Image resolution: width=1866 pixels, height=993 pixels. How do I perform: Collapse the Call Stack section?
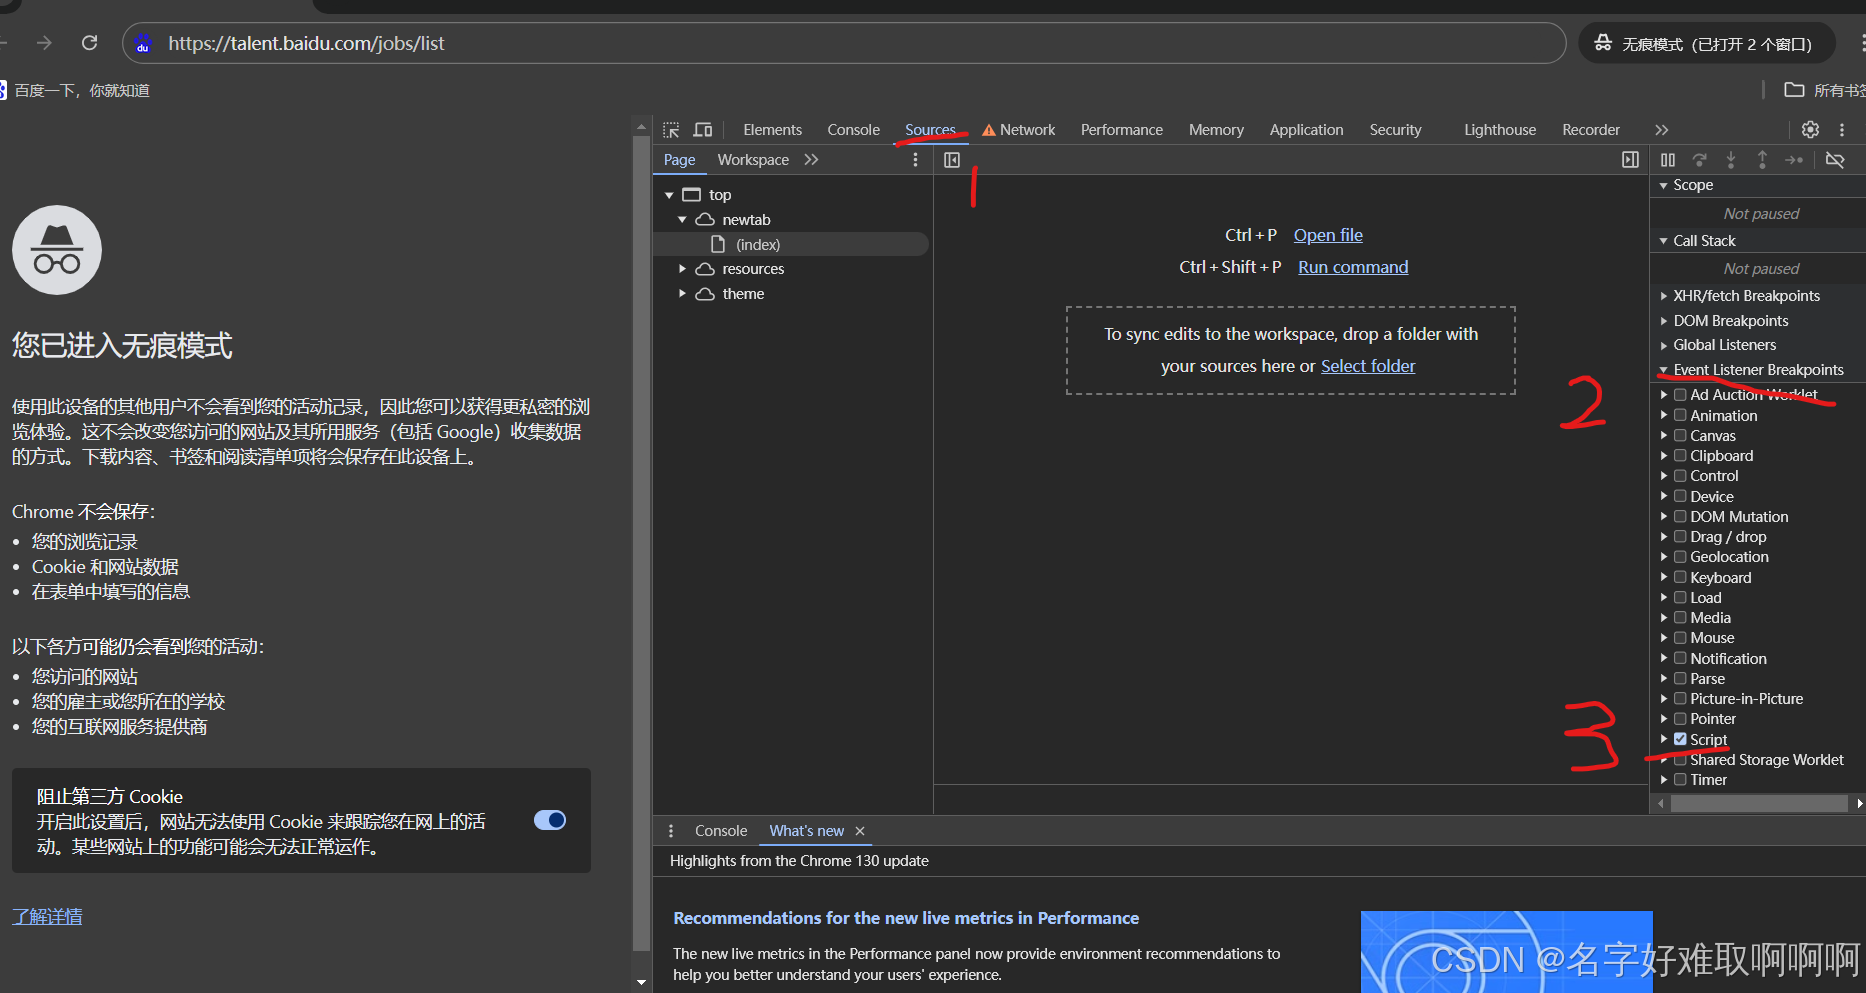(1663, 241)
